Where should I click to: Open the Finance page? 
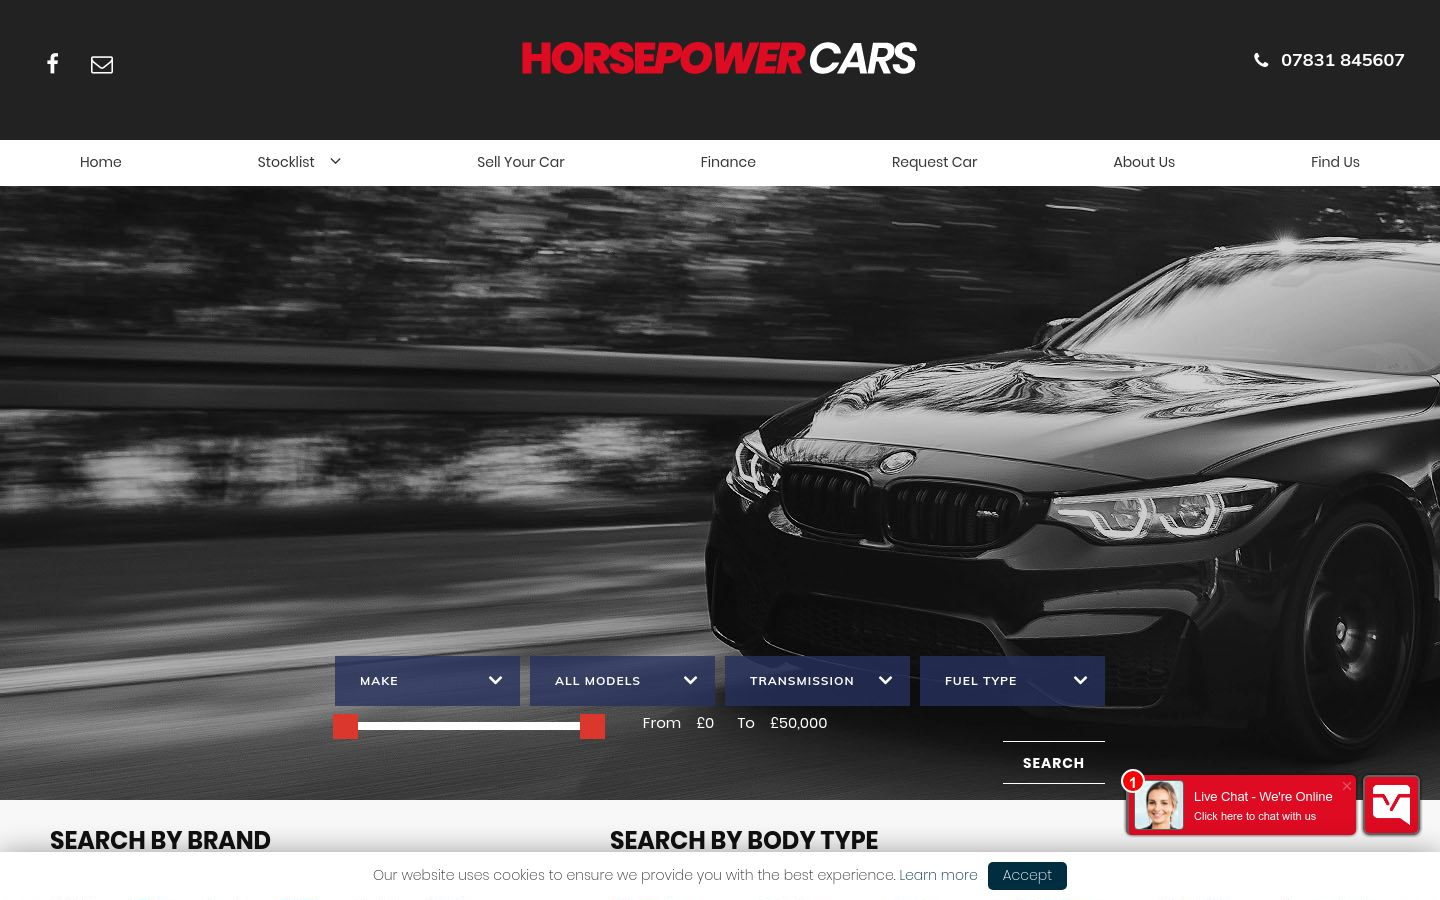pyautogui.click(x=728, y=162)
